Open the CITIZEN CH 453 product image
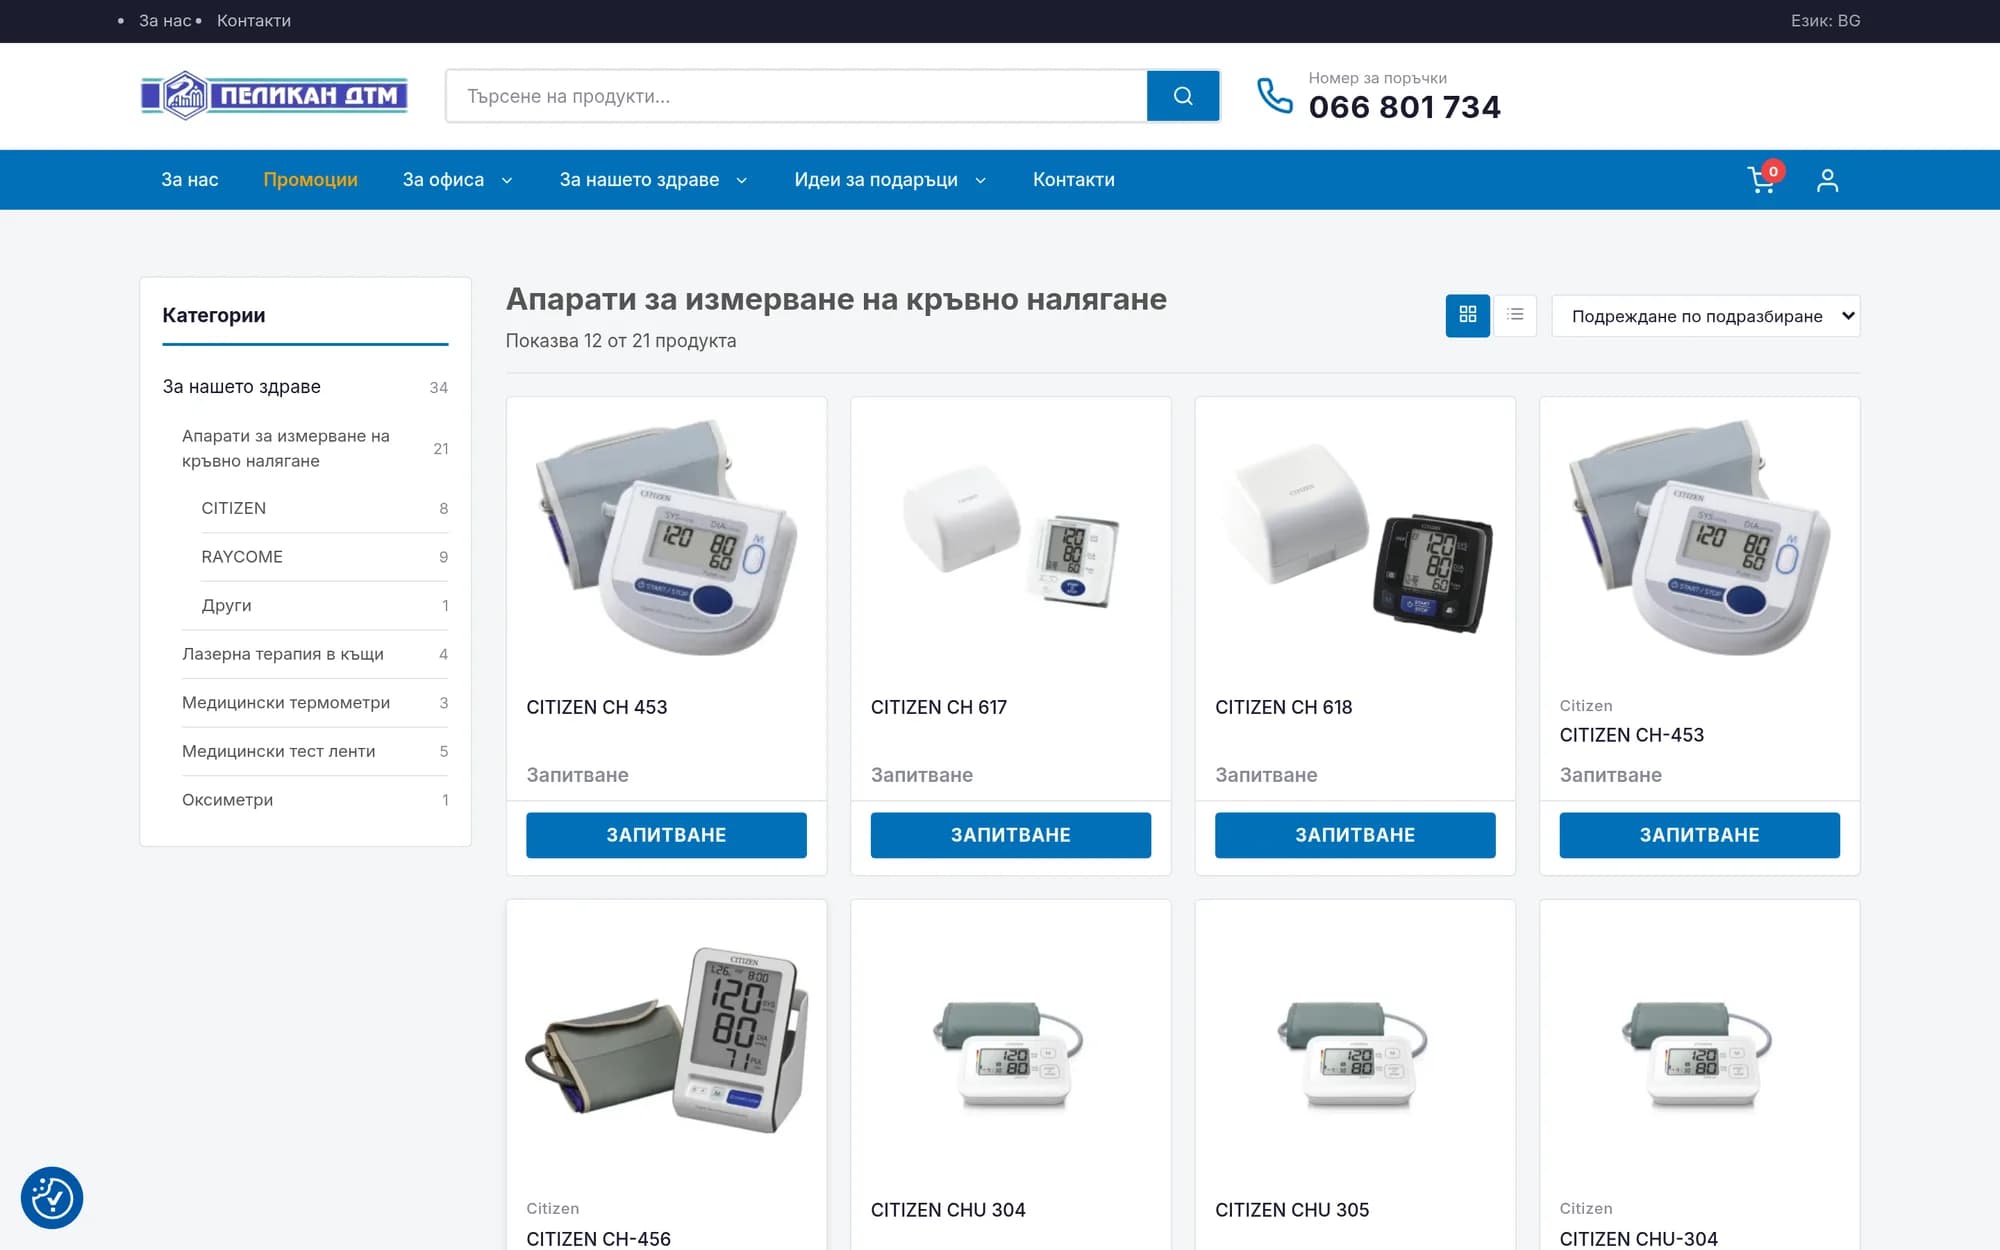 coord(666,538)
